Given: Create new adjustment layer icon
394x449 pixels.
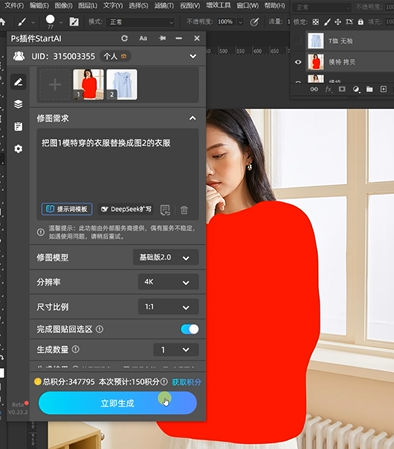Looking at the screenshot, I should click(356, 89).
